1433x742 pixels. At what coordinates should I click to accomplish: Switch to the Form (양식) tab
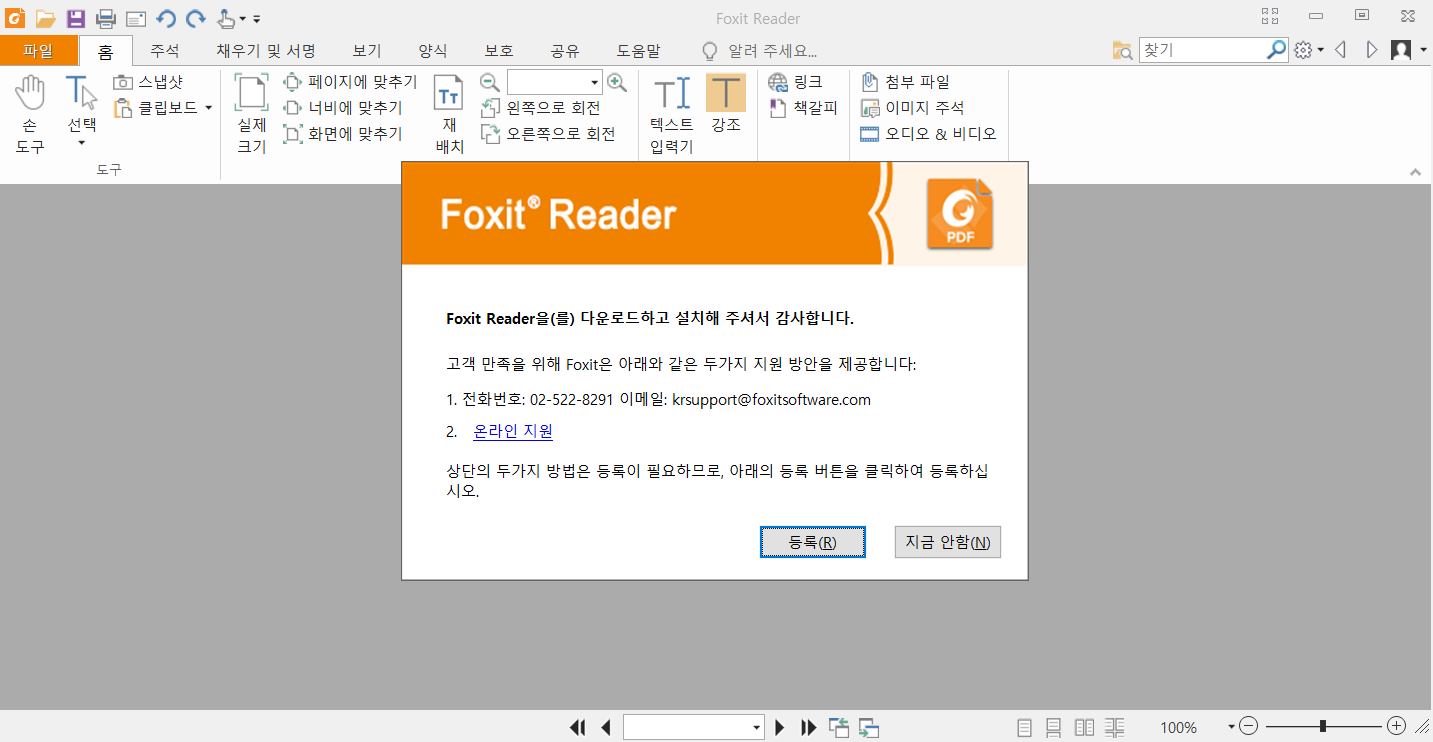tap(433, 51)
